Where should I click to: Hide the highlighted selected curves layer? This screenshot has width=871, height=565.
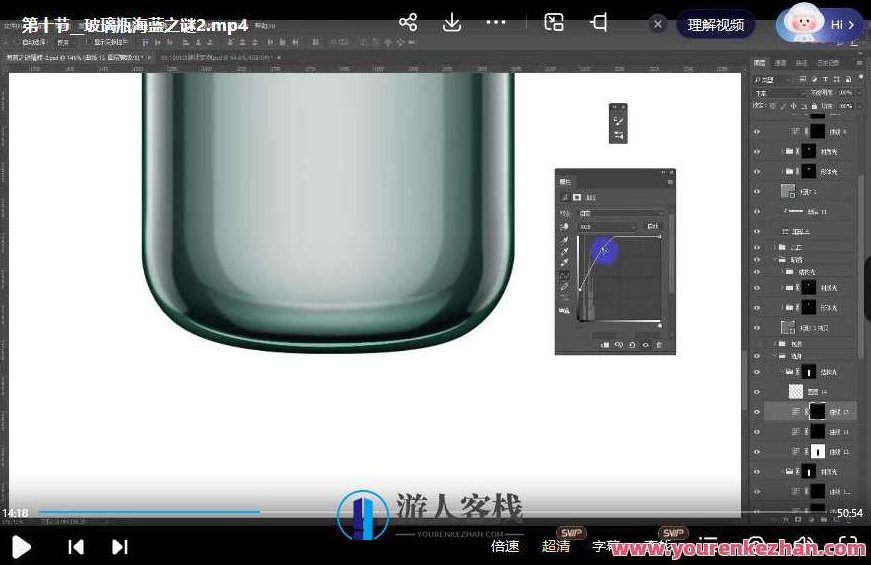(x=757, y=412)
